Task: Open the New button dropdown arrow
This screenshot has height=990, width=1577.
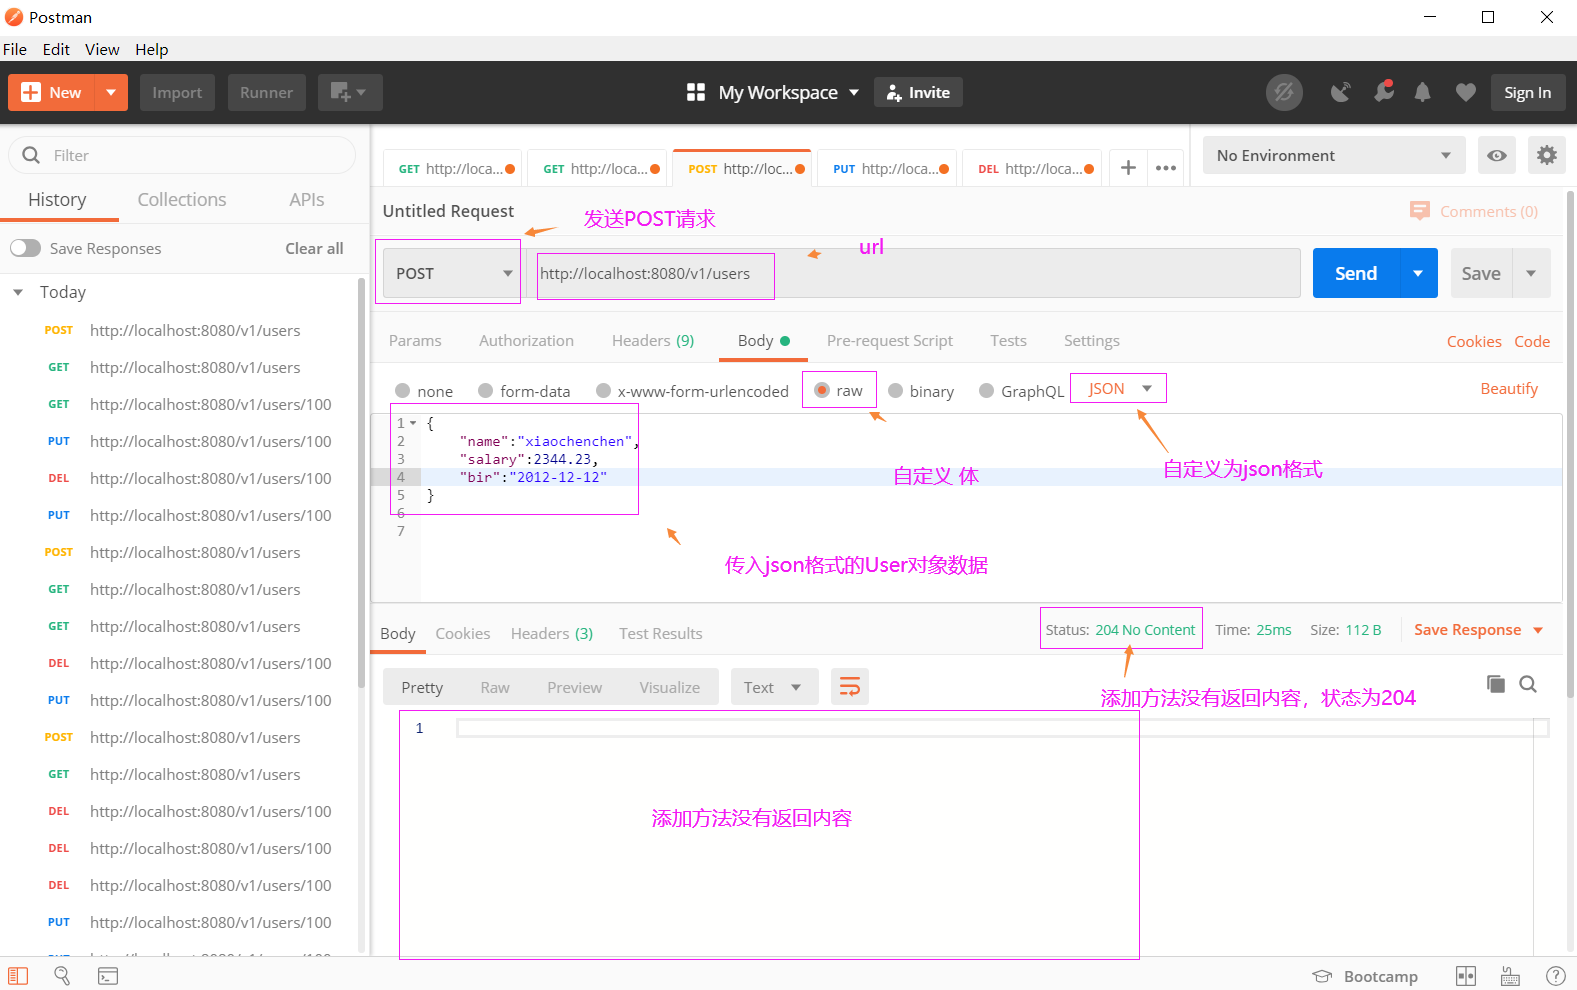Action: [x=111, y=92]
